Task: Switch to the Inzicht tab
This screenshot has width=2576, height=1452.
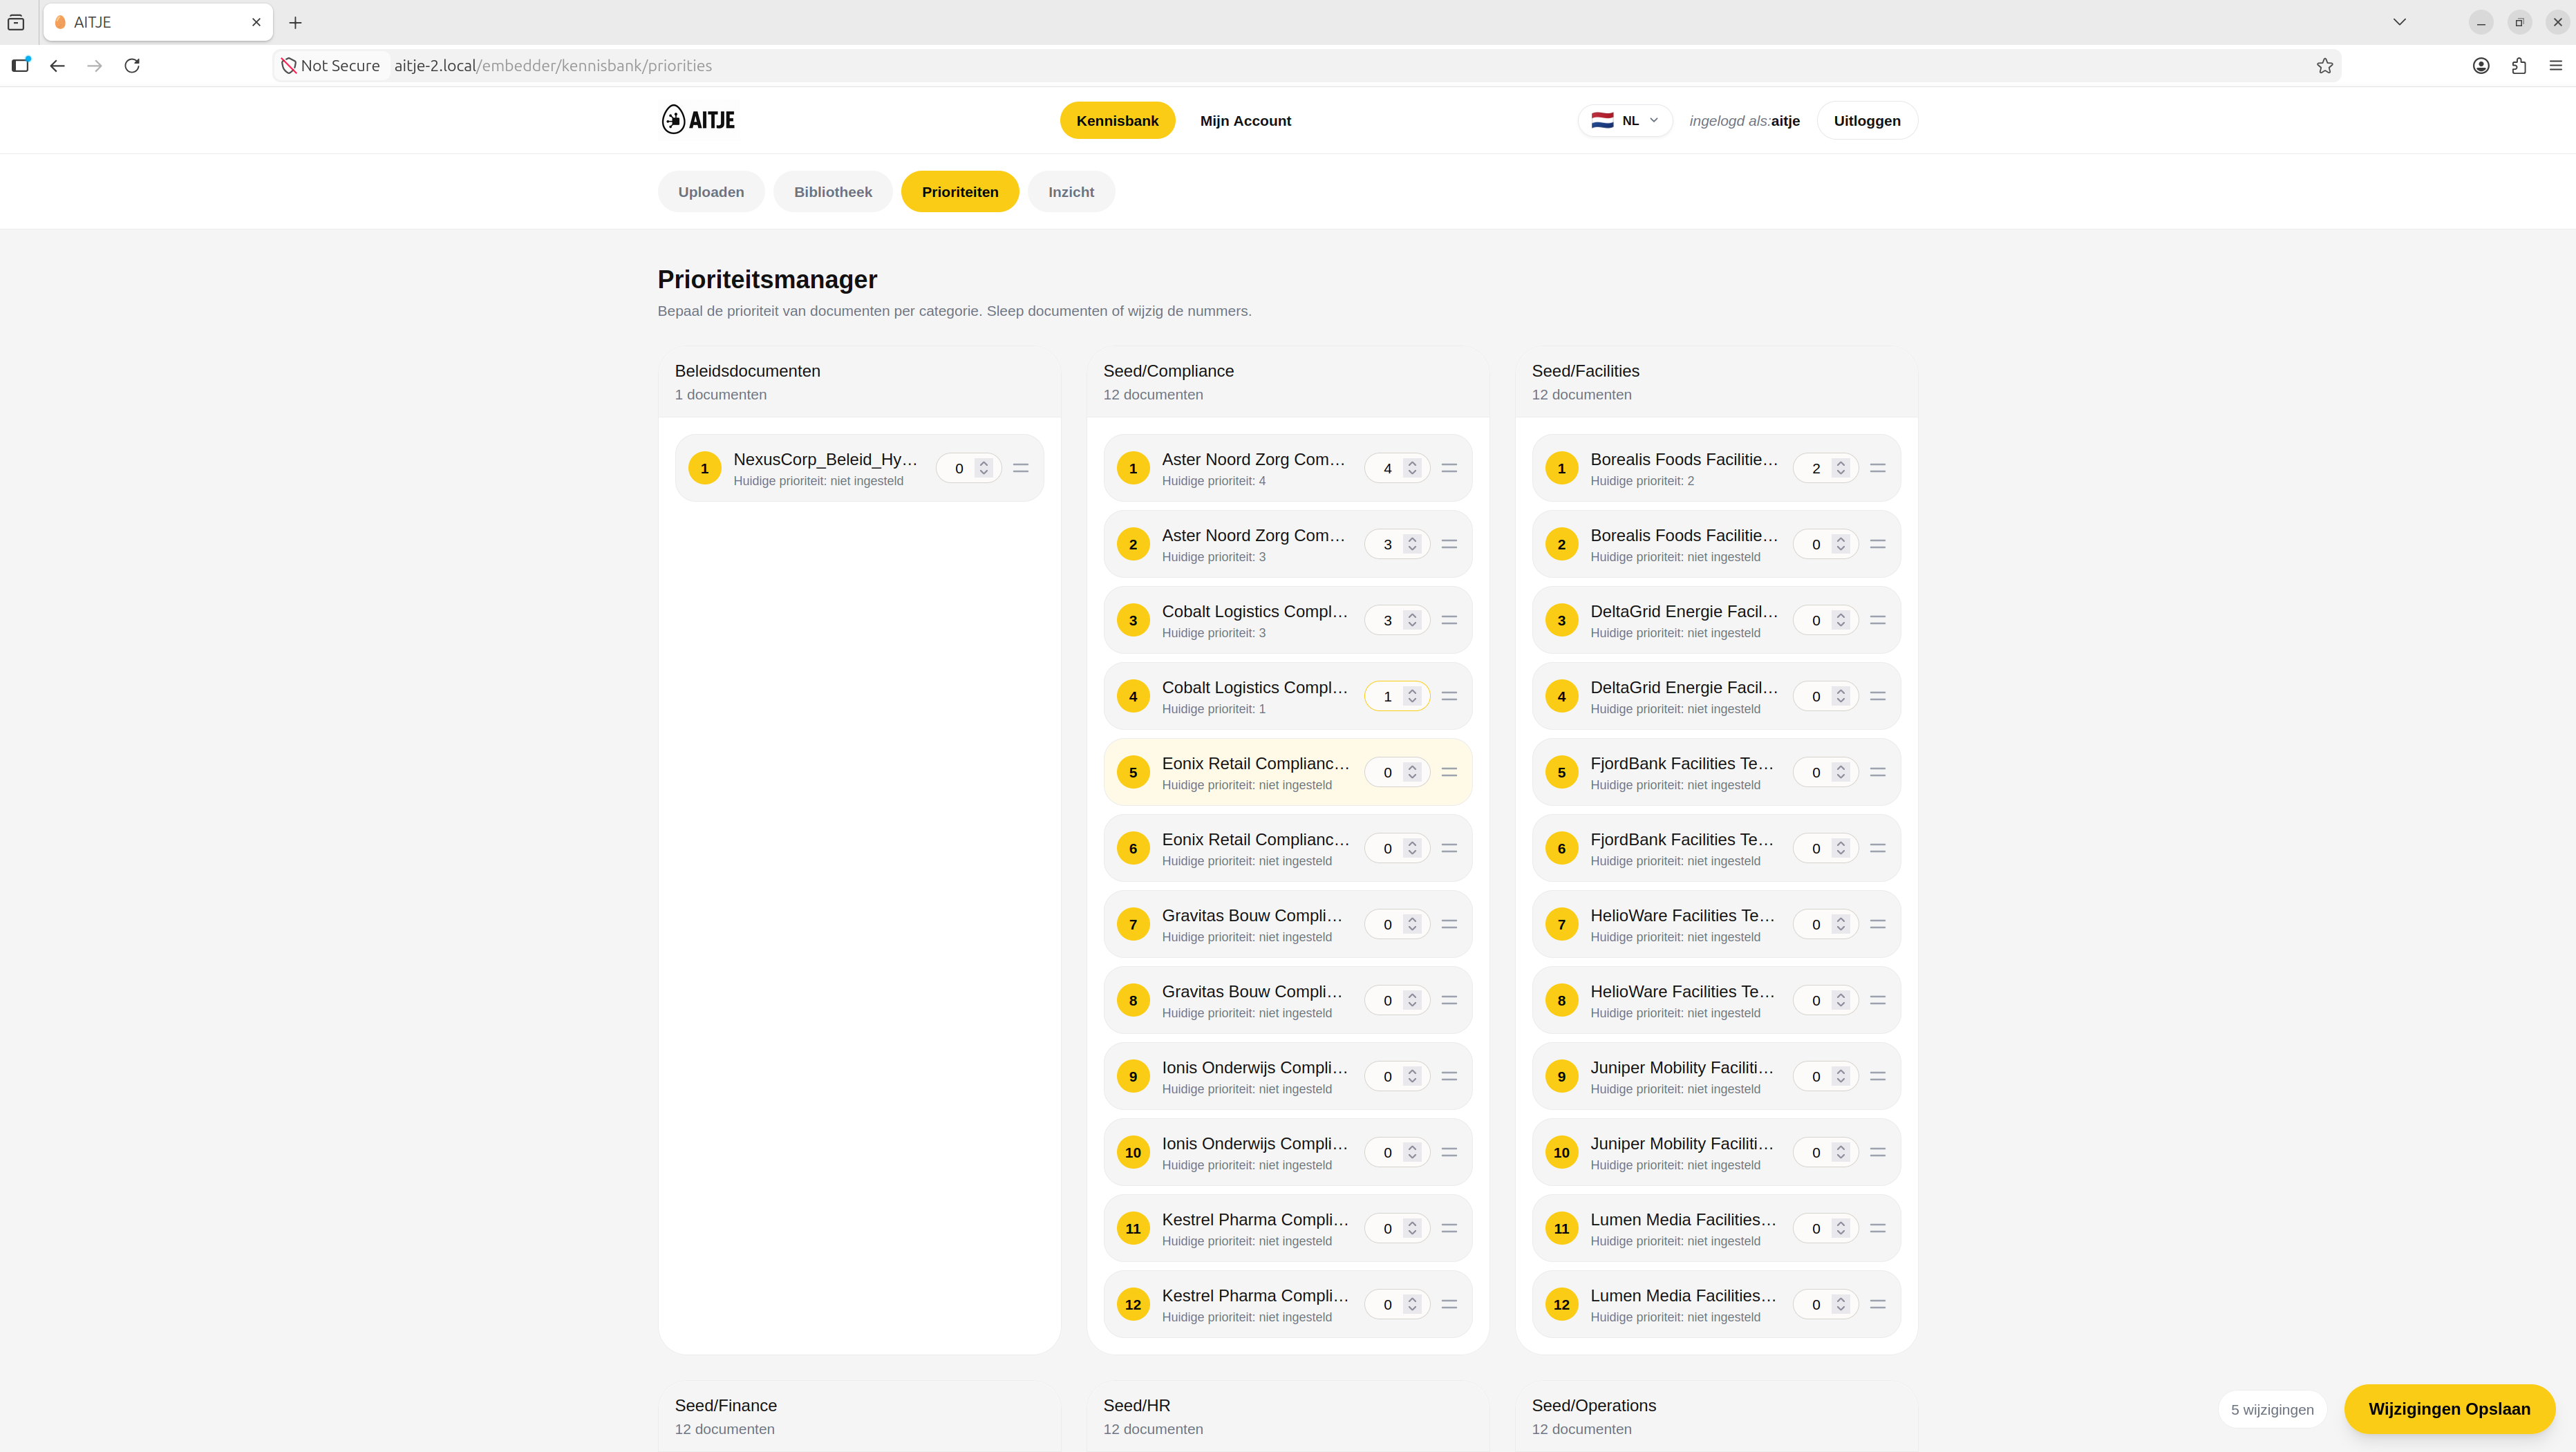Action: click(1071, 192)
